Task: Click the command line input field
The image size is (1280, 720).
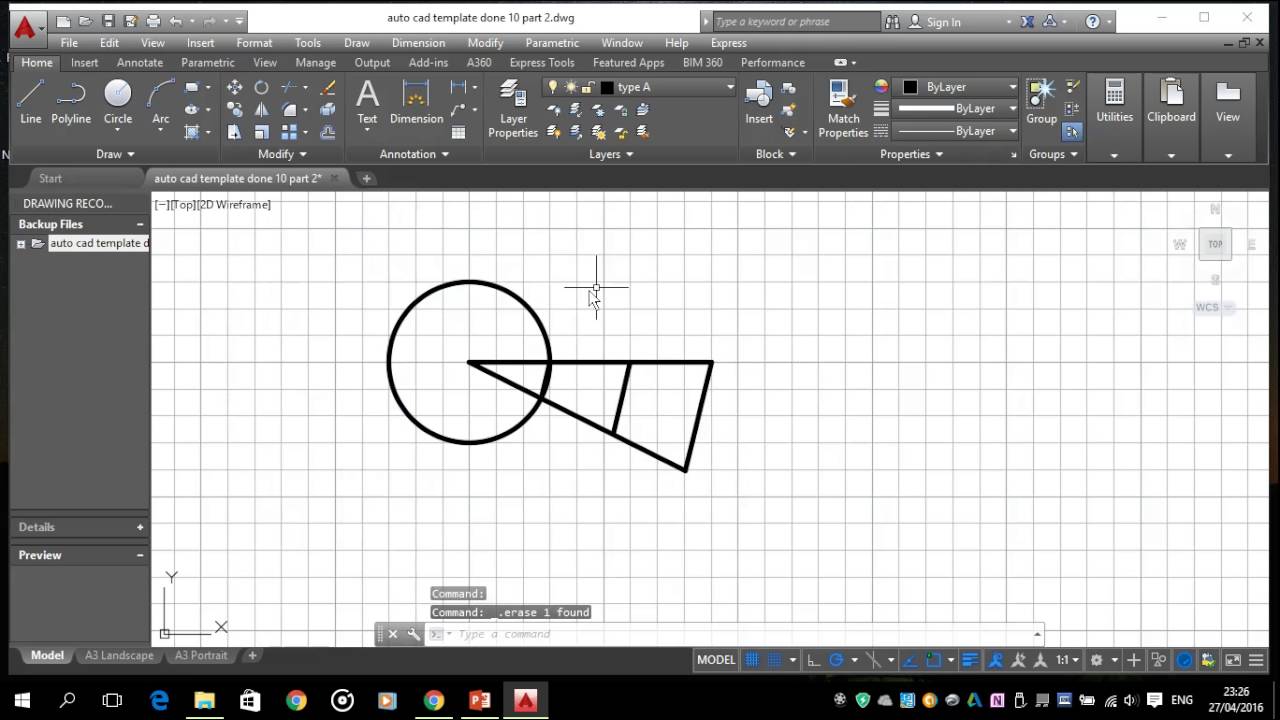Action: [x=745, y=634]
